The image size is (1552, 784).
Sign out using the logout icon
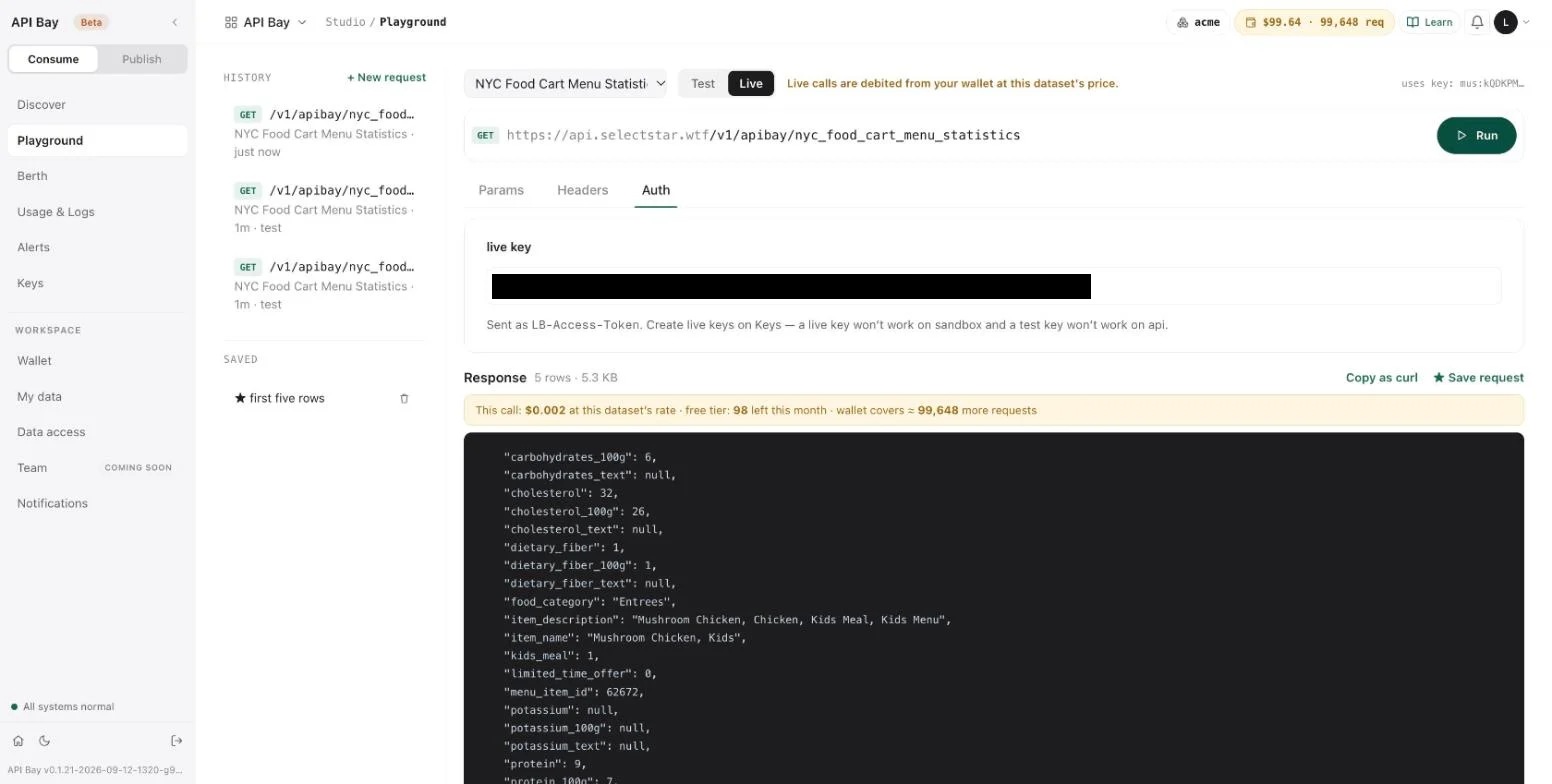[x=177, y=741]
